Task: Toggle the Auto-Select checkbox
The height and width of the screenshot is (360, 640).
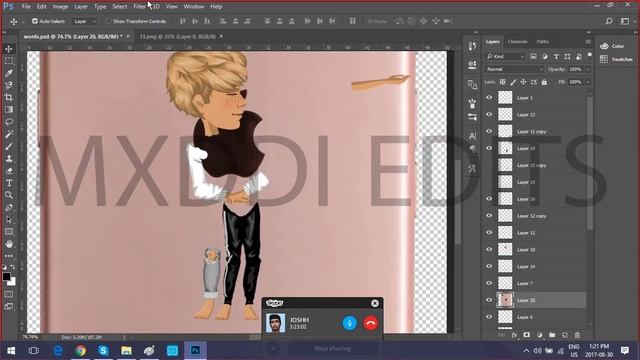Action: [35, 21]
